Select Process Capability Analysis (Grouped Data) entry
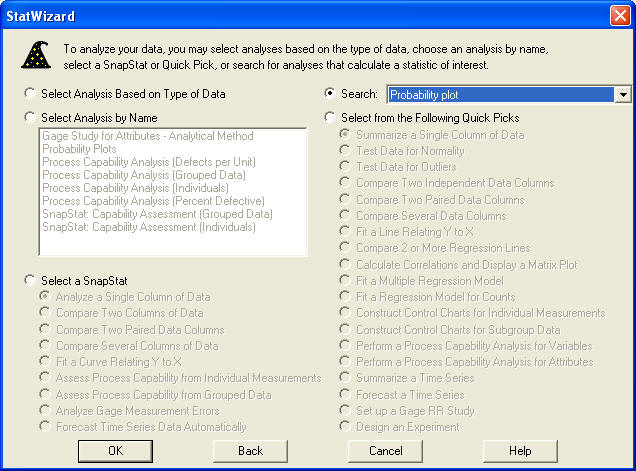Screen dimensions: 636x471 click(144, 175)
